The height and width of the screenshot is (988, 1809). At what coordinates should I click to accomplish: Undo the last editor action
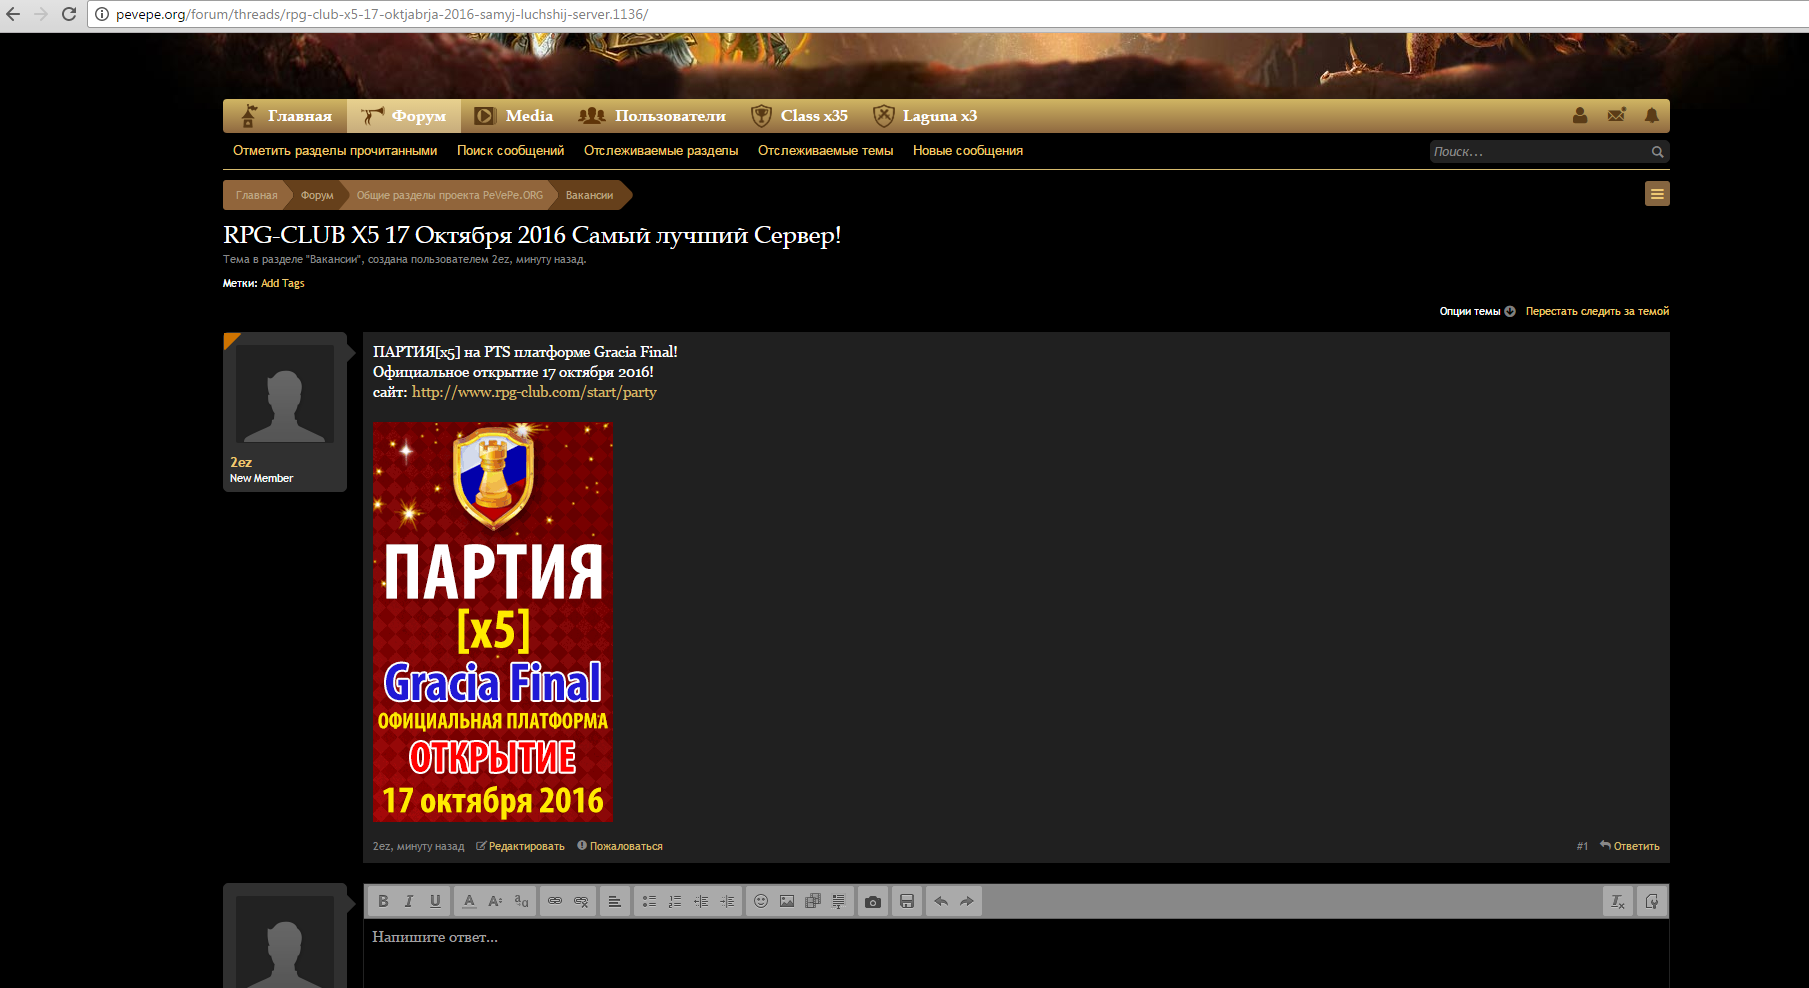coord(941,901)
